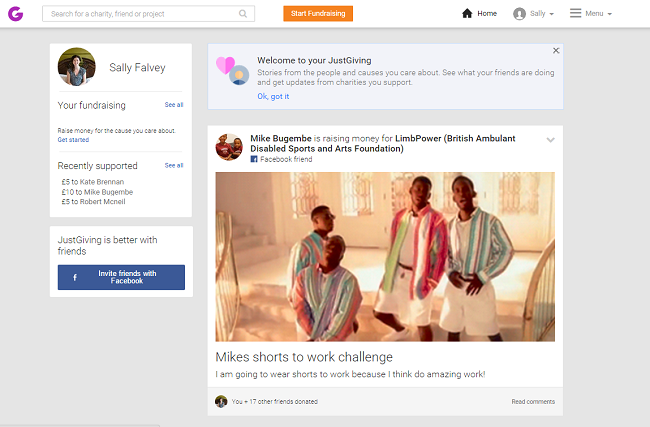Viewport: 650px width, 427px height.
Task: Open See all for Recently supported
Action: [x=174, y=165]
